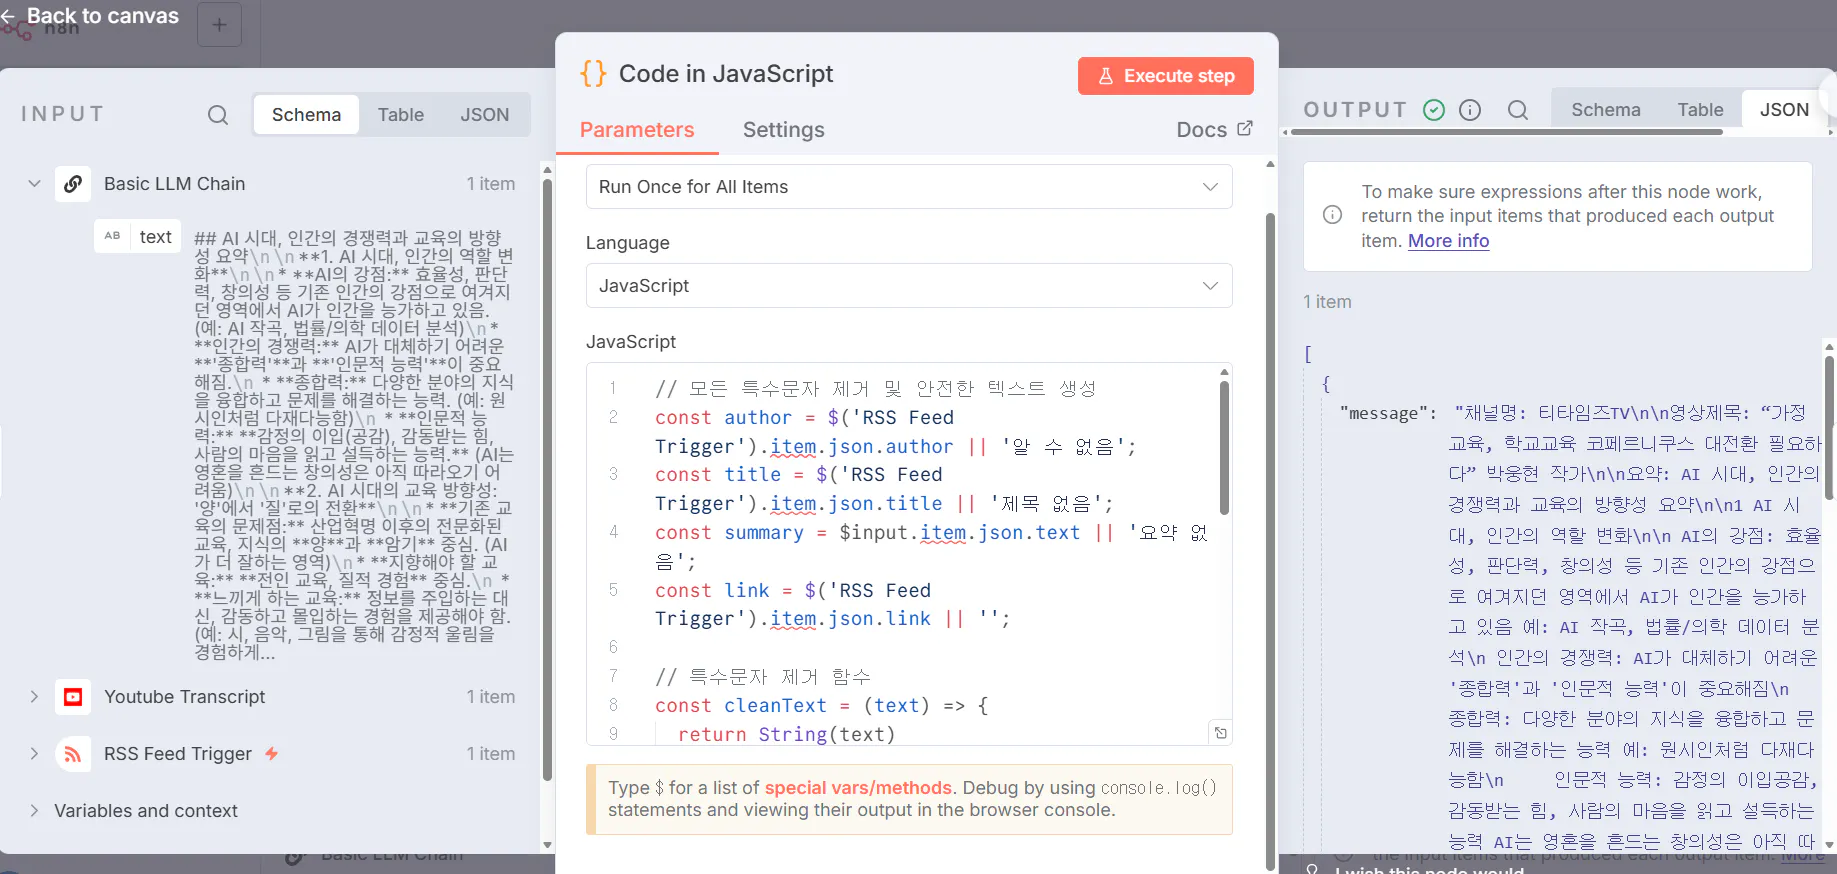Collapse the Basic LLM Chain input section
The width and height of the screenshot is (1837, 874).
(34, 184)
